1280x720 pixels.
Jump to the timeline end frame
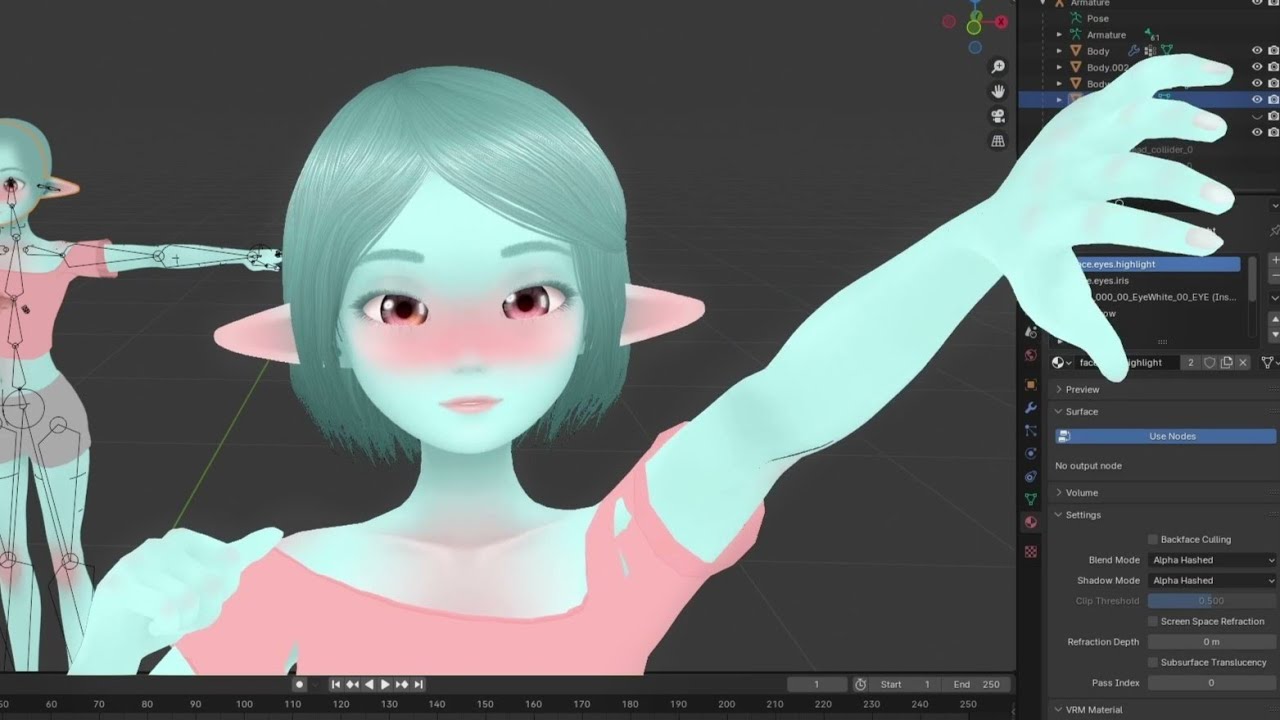(x=418, y=684)
